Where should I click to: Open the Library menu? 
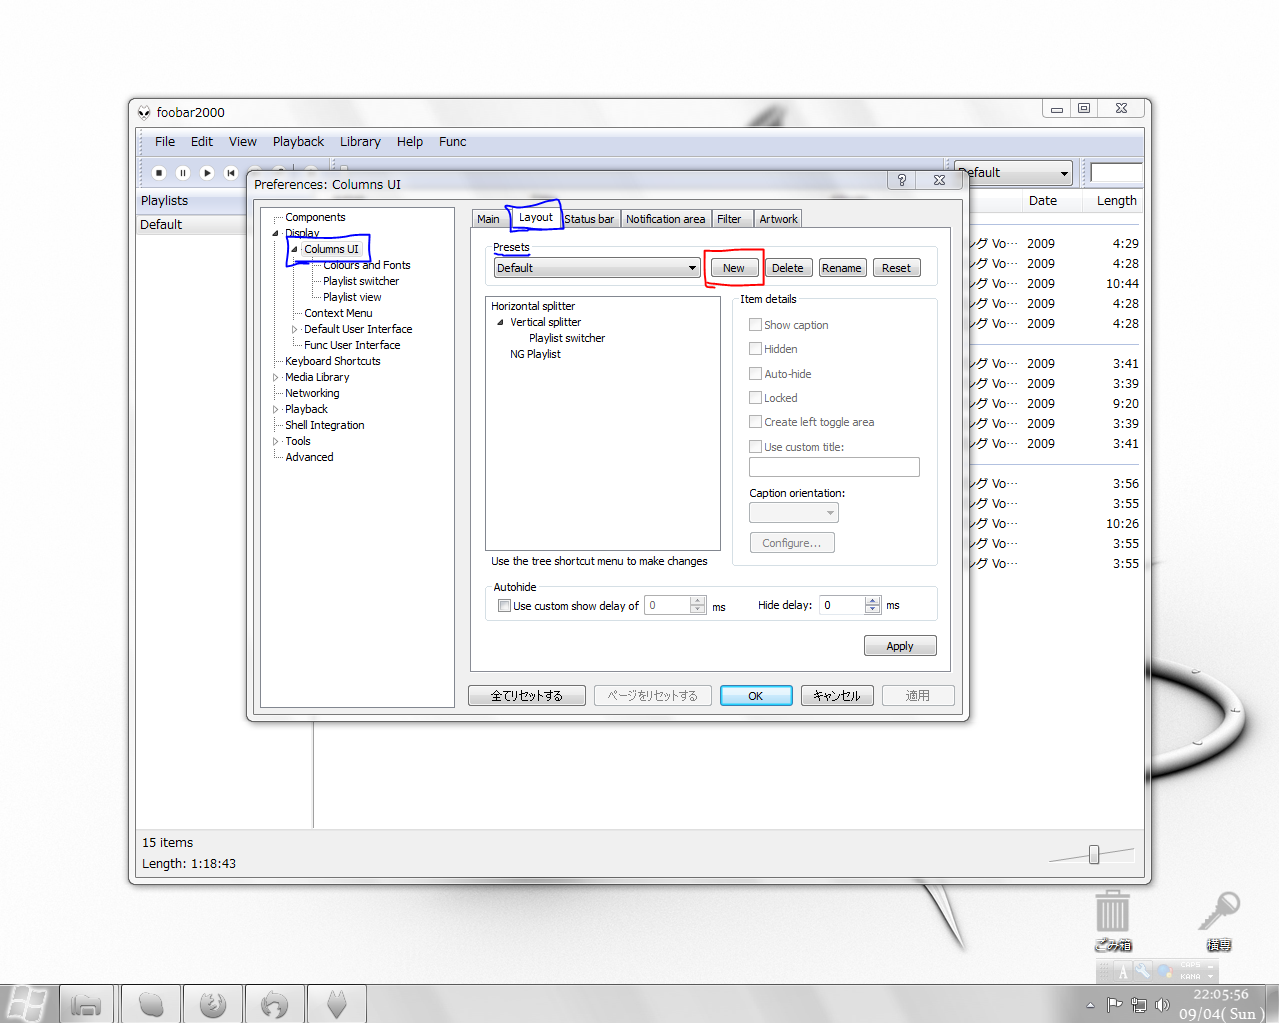[x=360, y=142]
